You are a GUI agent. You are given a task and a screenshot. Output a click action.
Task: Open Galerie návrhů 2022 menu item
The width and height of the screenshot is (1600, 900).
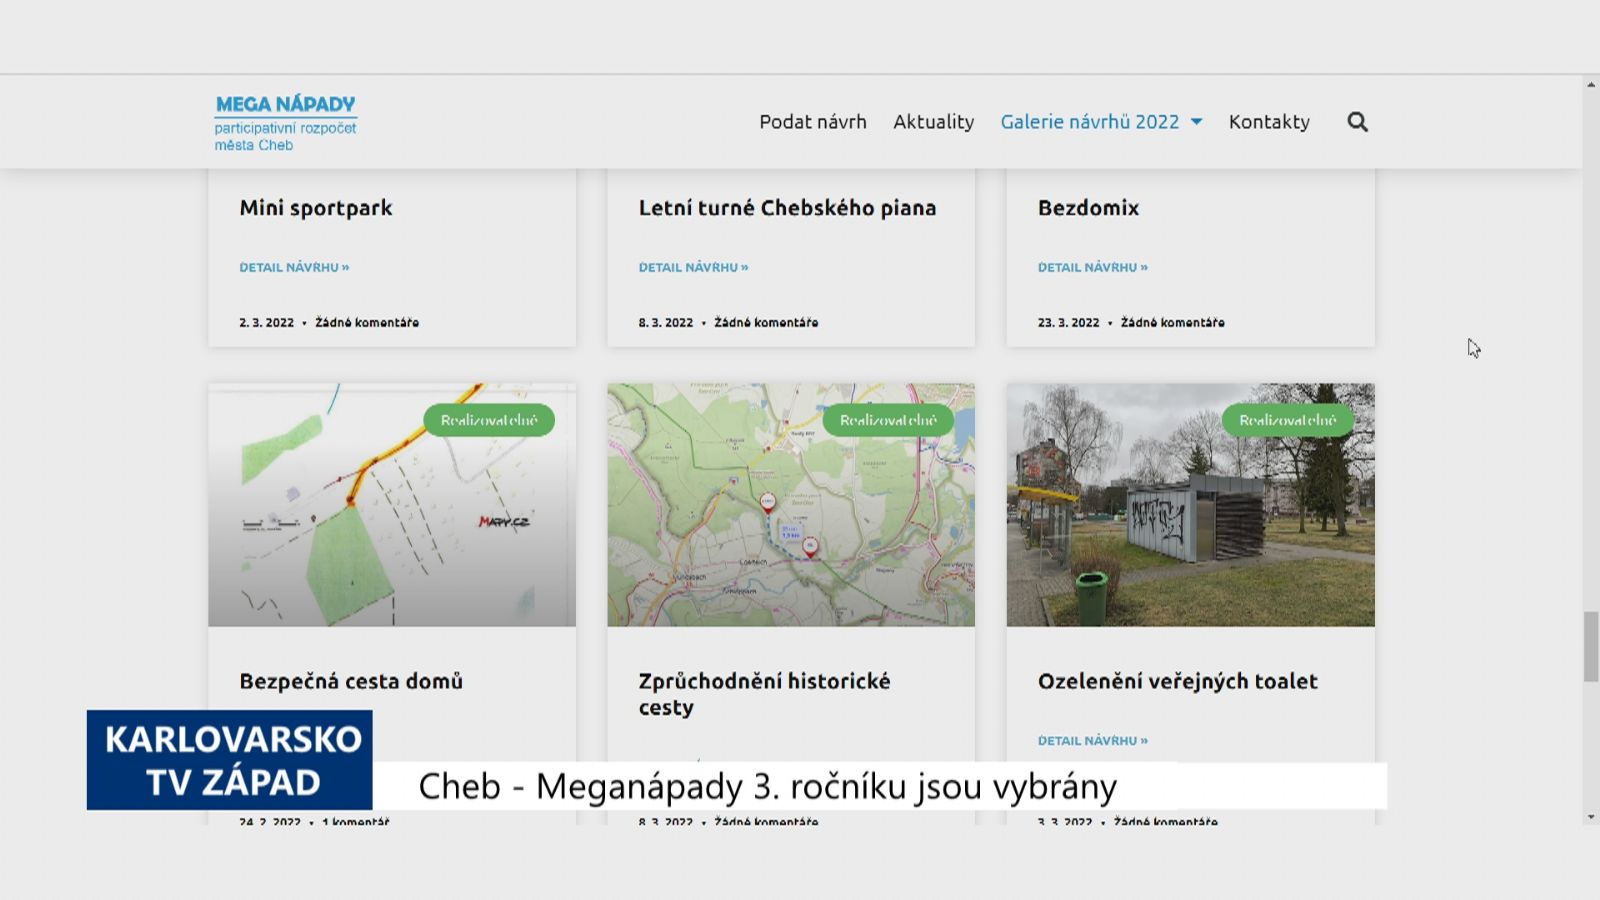(1090, 122)
